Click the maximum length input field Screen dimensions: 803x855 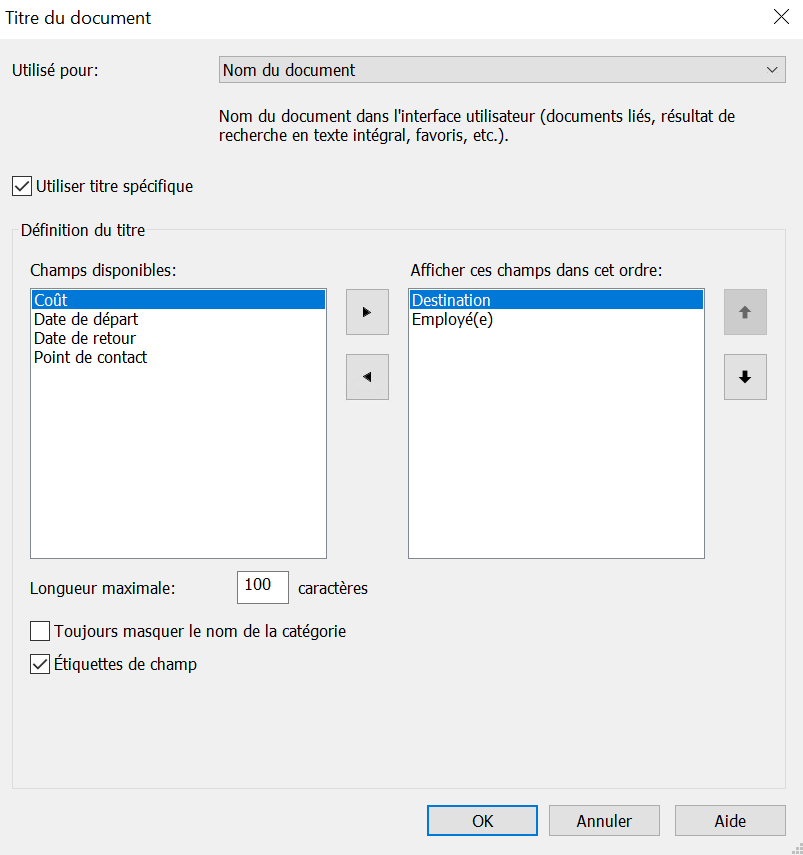pyautogui.click(x=262, y=587)
